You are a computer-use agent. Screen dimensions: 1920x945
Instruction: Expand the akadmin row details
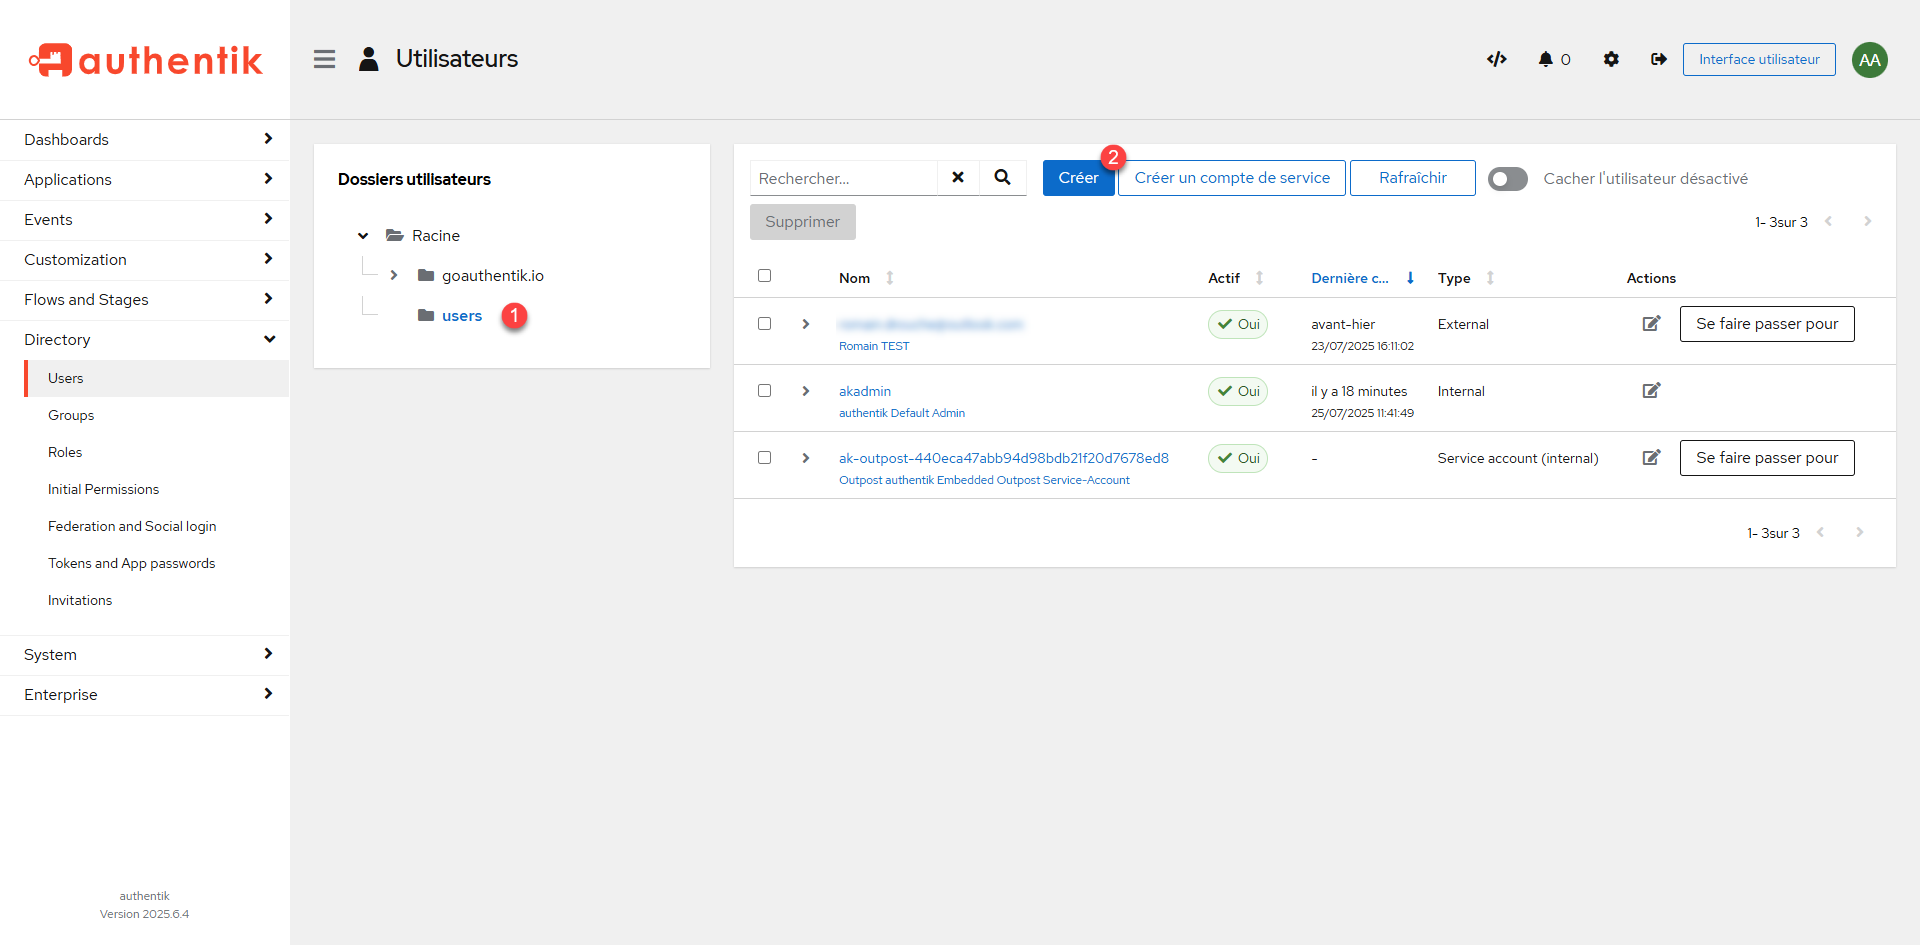pos(806,391)
